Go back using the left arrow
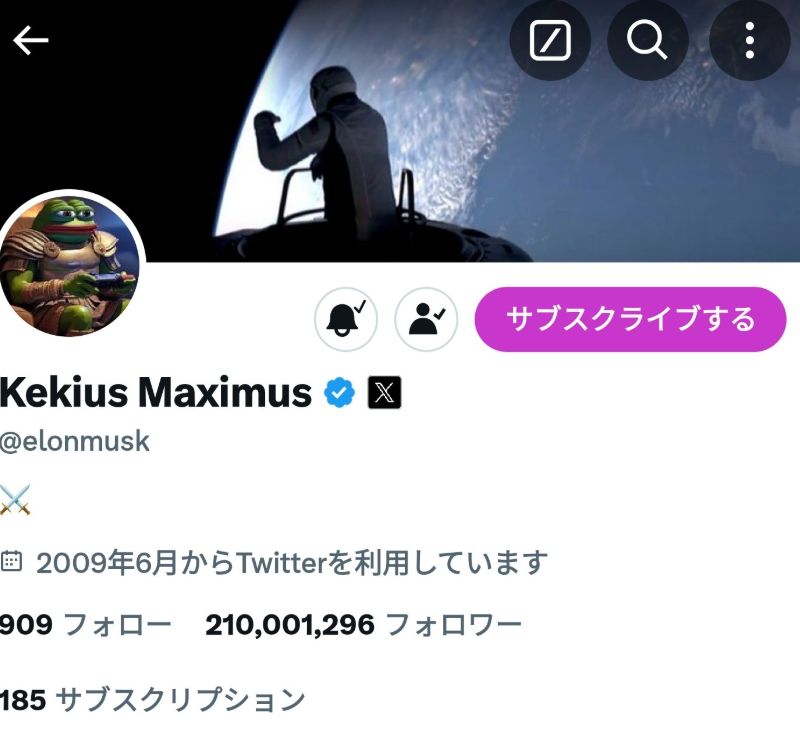The height and width of the screenshot is (732, 800). click(x=31, y=40)
